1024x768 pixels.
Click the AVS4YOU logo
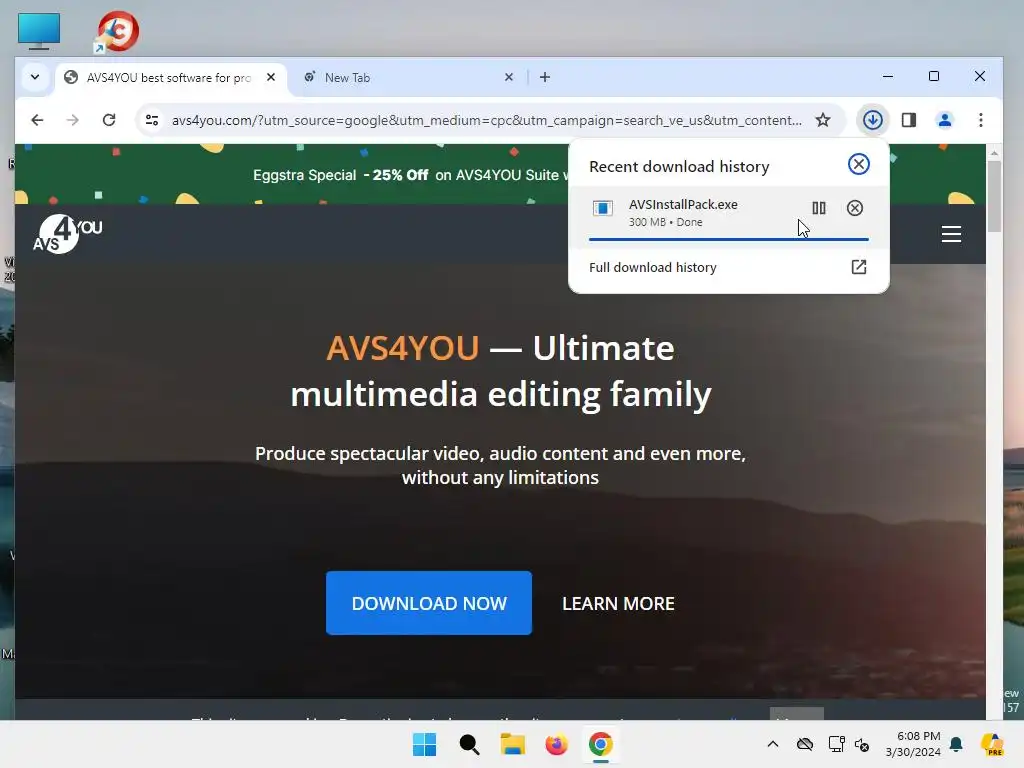(67, 234)
